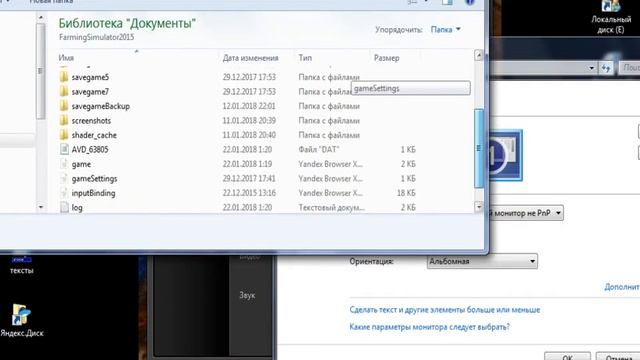Select the gameSettings file name
640x360 pixels.
point(94,179)
